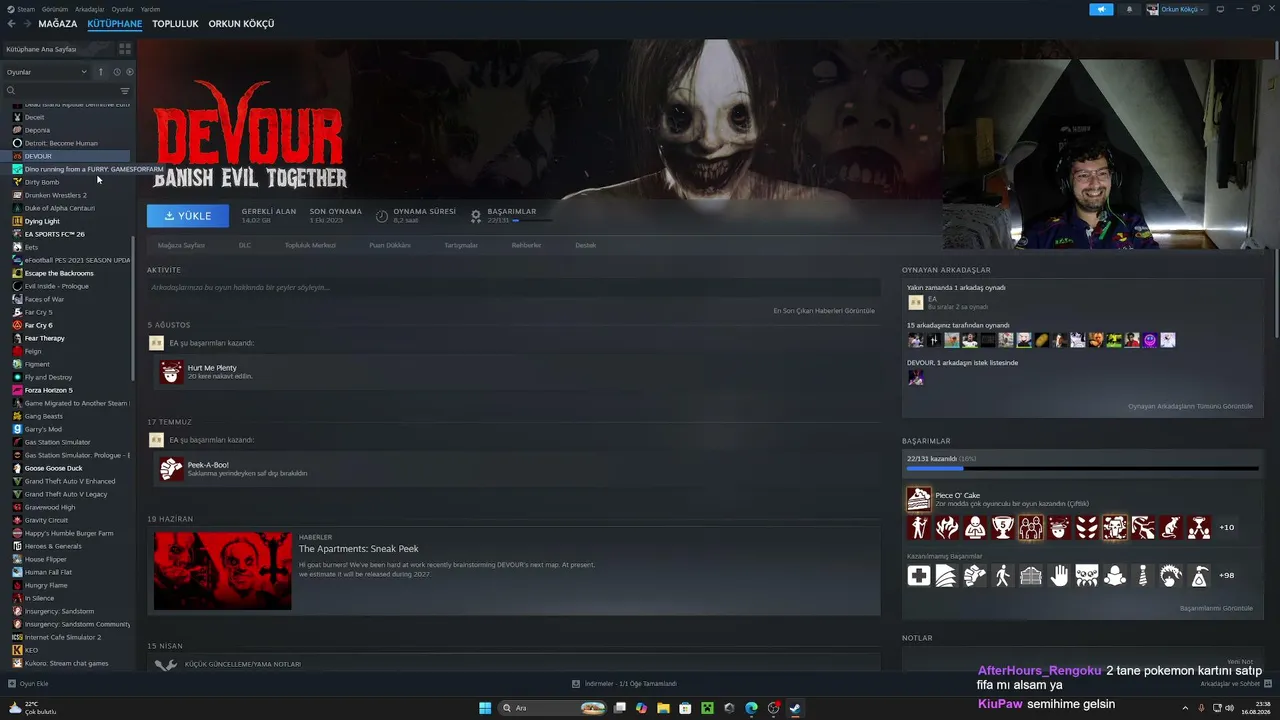
Task: Click the Steam announcements megaphone button
Action: (1101, 9)
